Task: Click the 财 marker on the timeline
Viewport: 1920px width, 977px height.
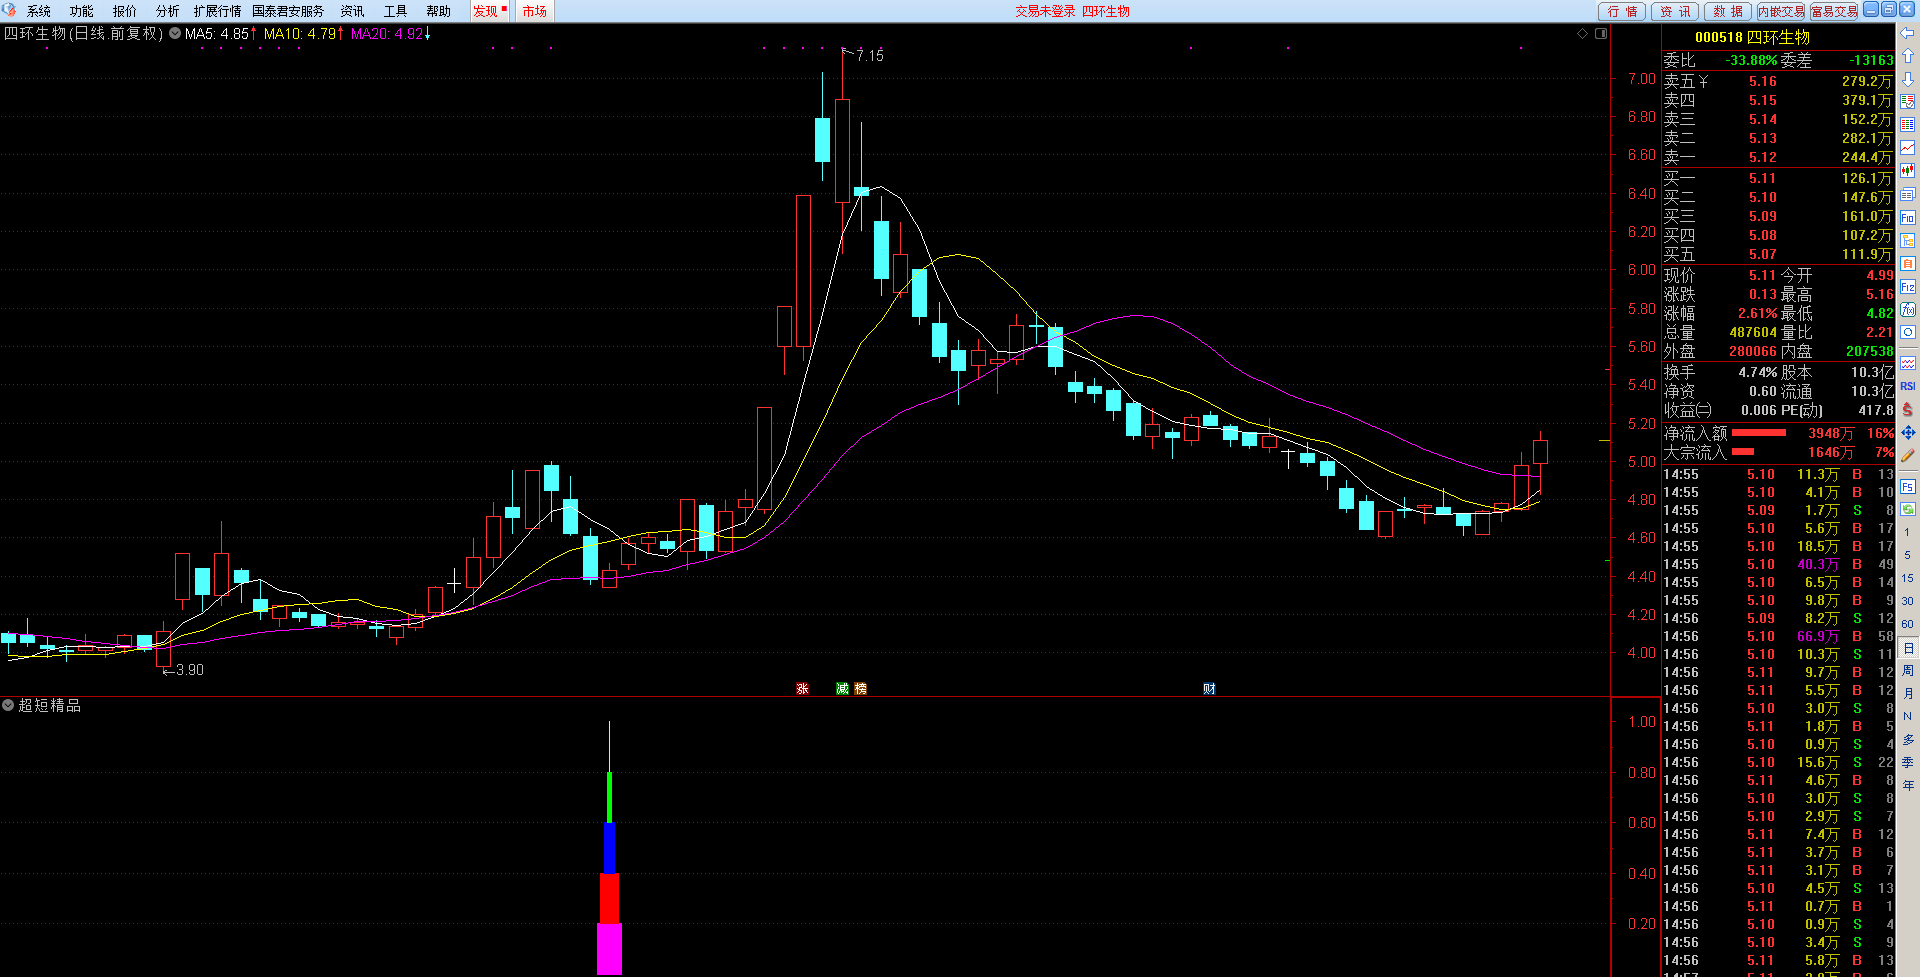Action: [1209, 689]
